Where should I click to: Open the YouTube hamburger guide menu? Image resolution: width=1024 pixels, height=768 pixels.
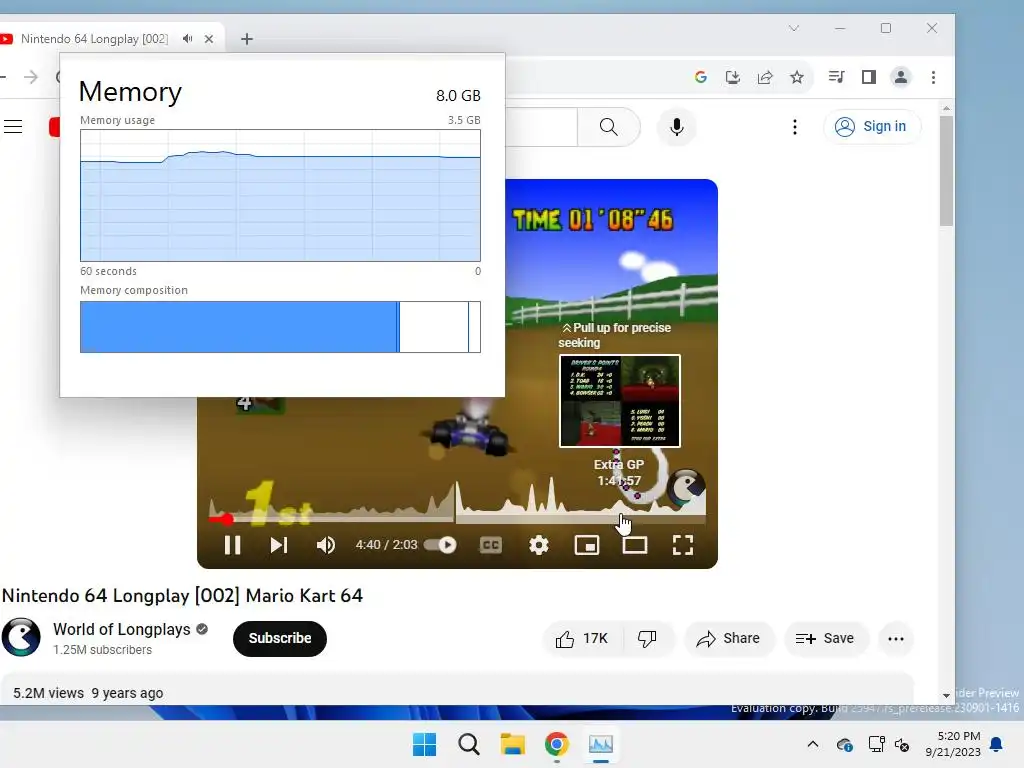pos(13,127)
